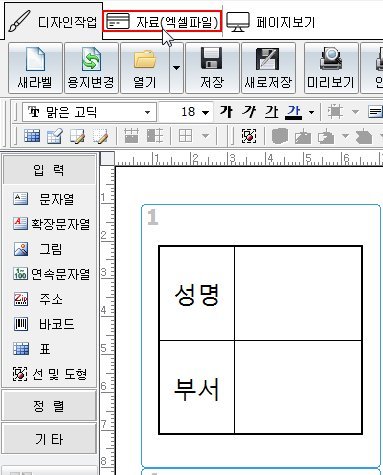
Task: Insert a 표 table from sidebar
Action: click(32, 349)
